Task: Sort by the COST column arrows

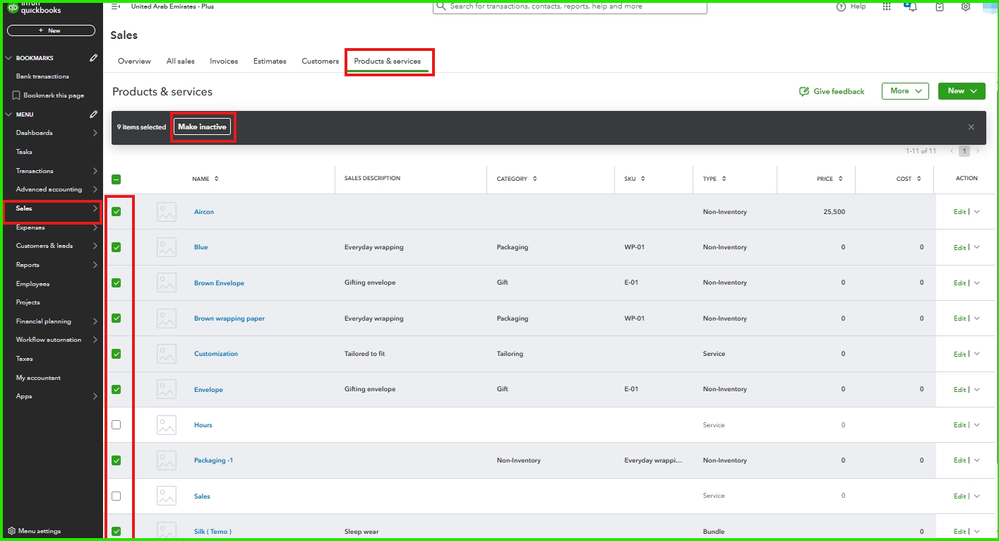Action: click(x=919, y=179)
